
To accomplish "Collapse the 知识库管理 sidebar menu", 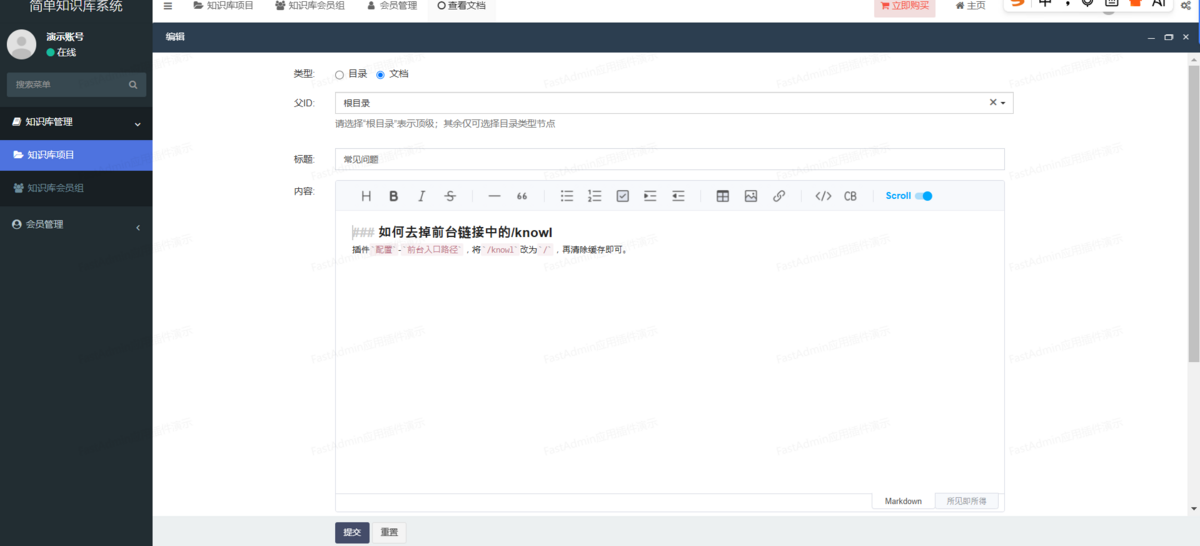I will pyautogui.click(x=76, y=122).
